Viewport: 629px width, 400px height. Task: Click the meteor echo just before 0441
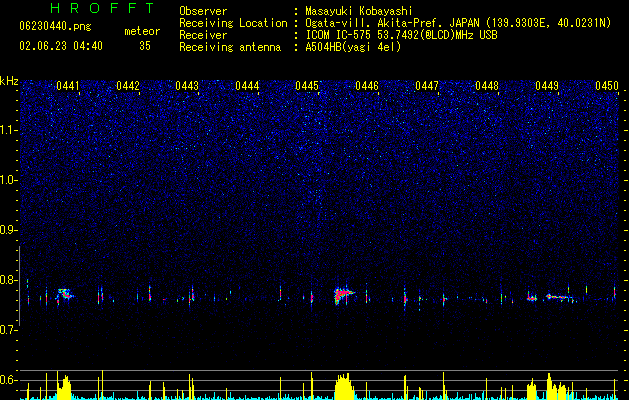pos(64,294)
